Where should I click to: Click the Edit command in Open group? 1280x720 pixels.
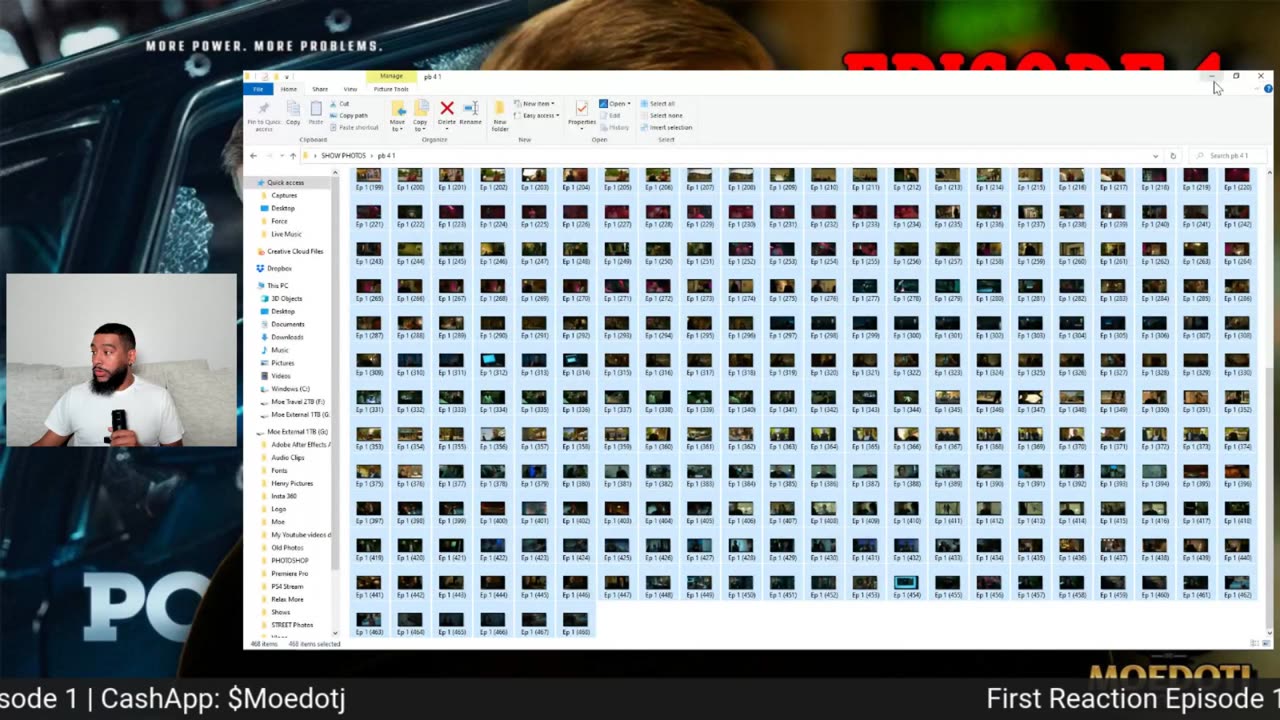click(611, 115)
